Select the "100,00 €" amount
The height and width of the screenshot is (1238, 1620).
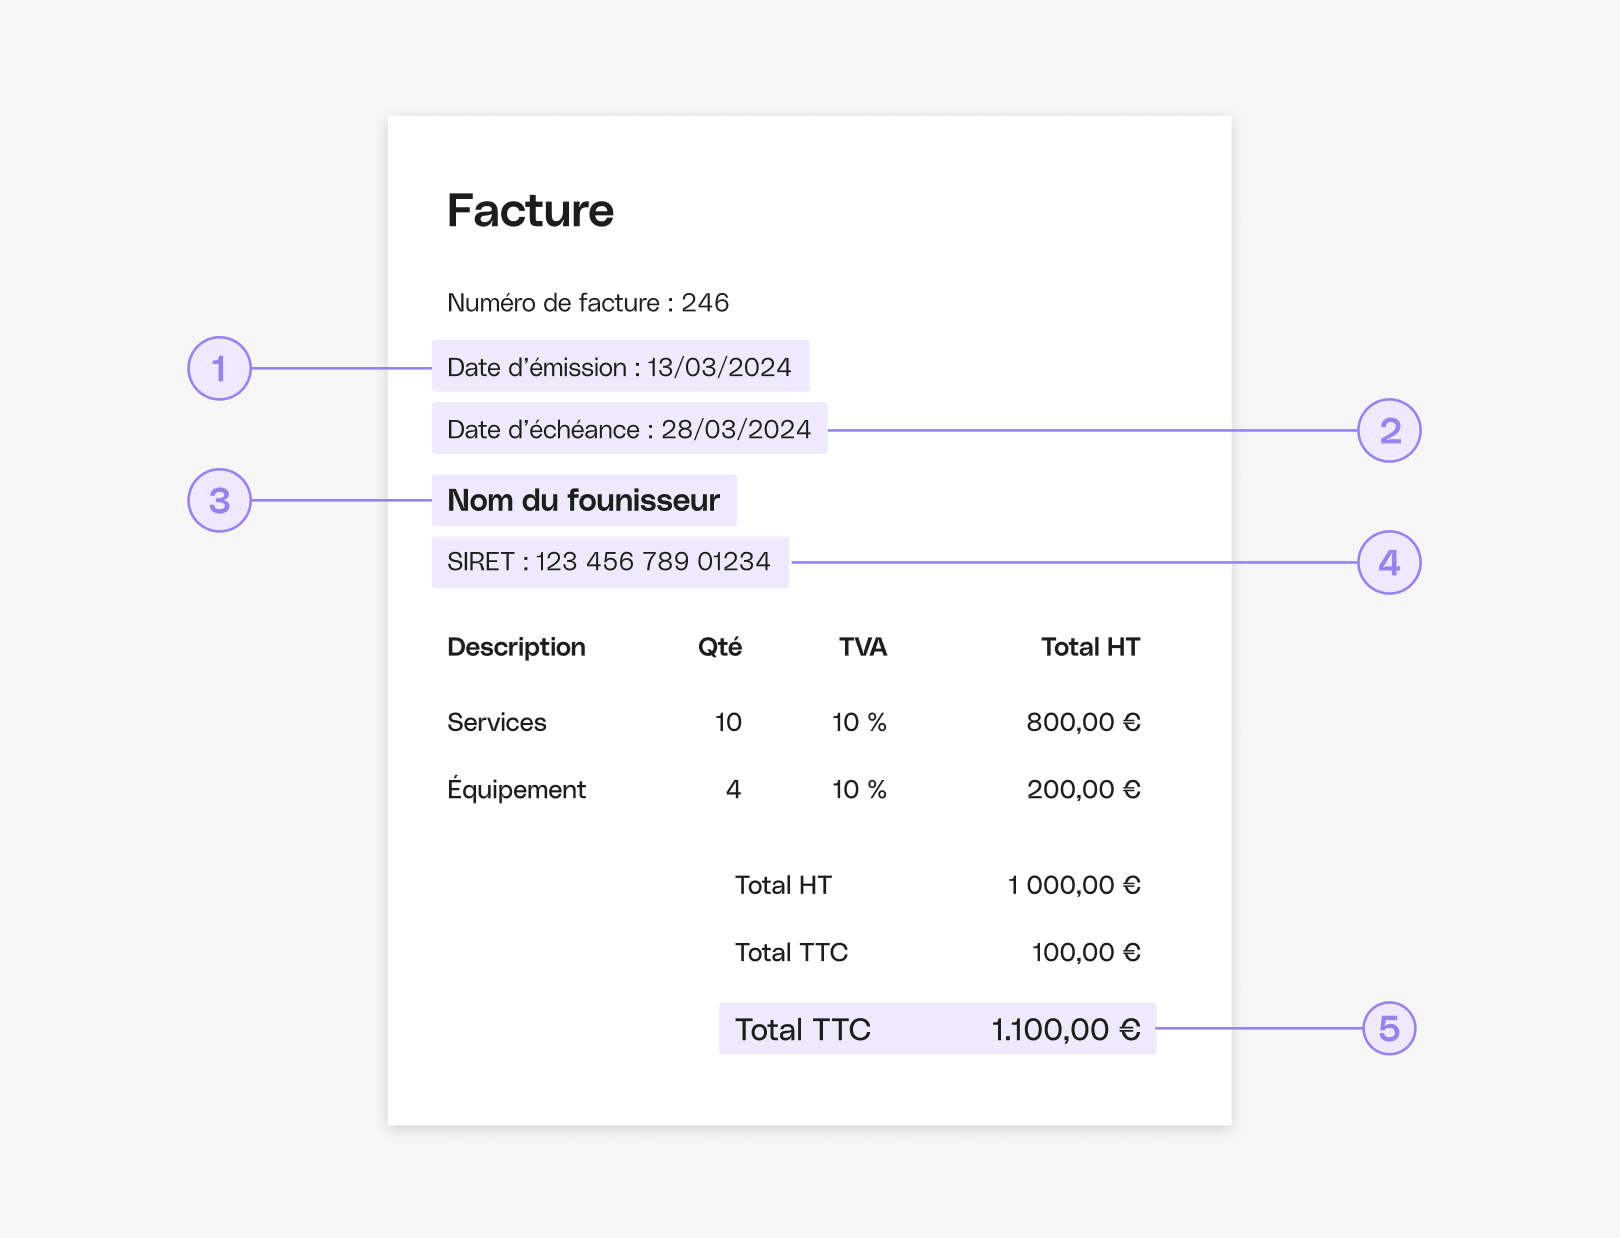click(x=1086, y=952)
